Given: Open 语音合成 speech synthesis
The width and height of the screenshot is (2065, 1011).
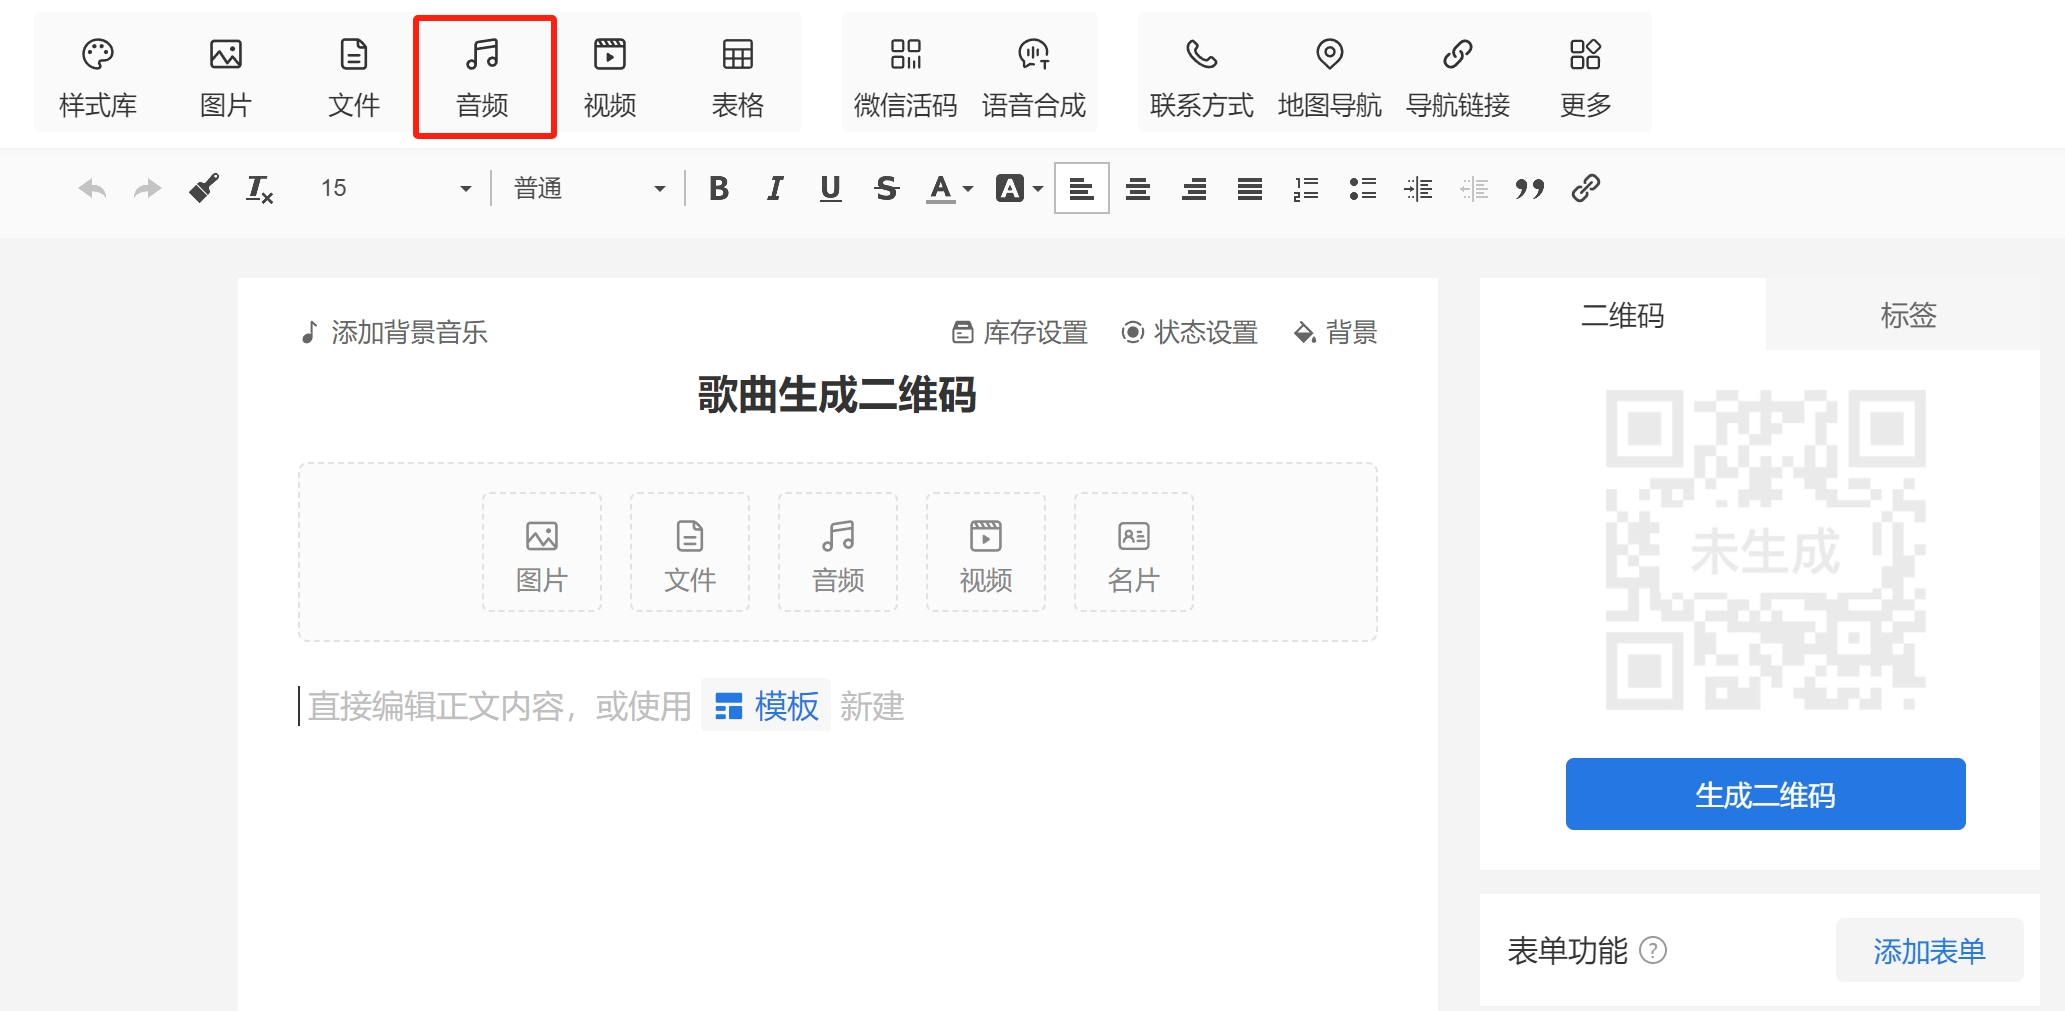Looking at the screenshot, I should (x=1034, y=76).
